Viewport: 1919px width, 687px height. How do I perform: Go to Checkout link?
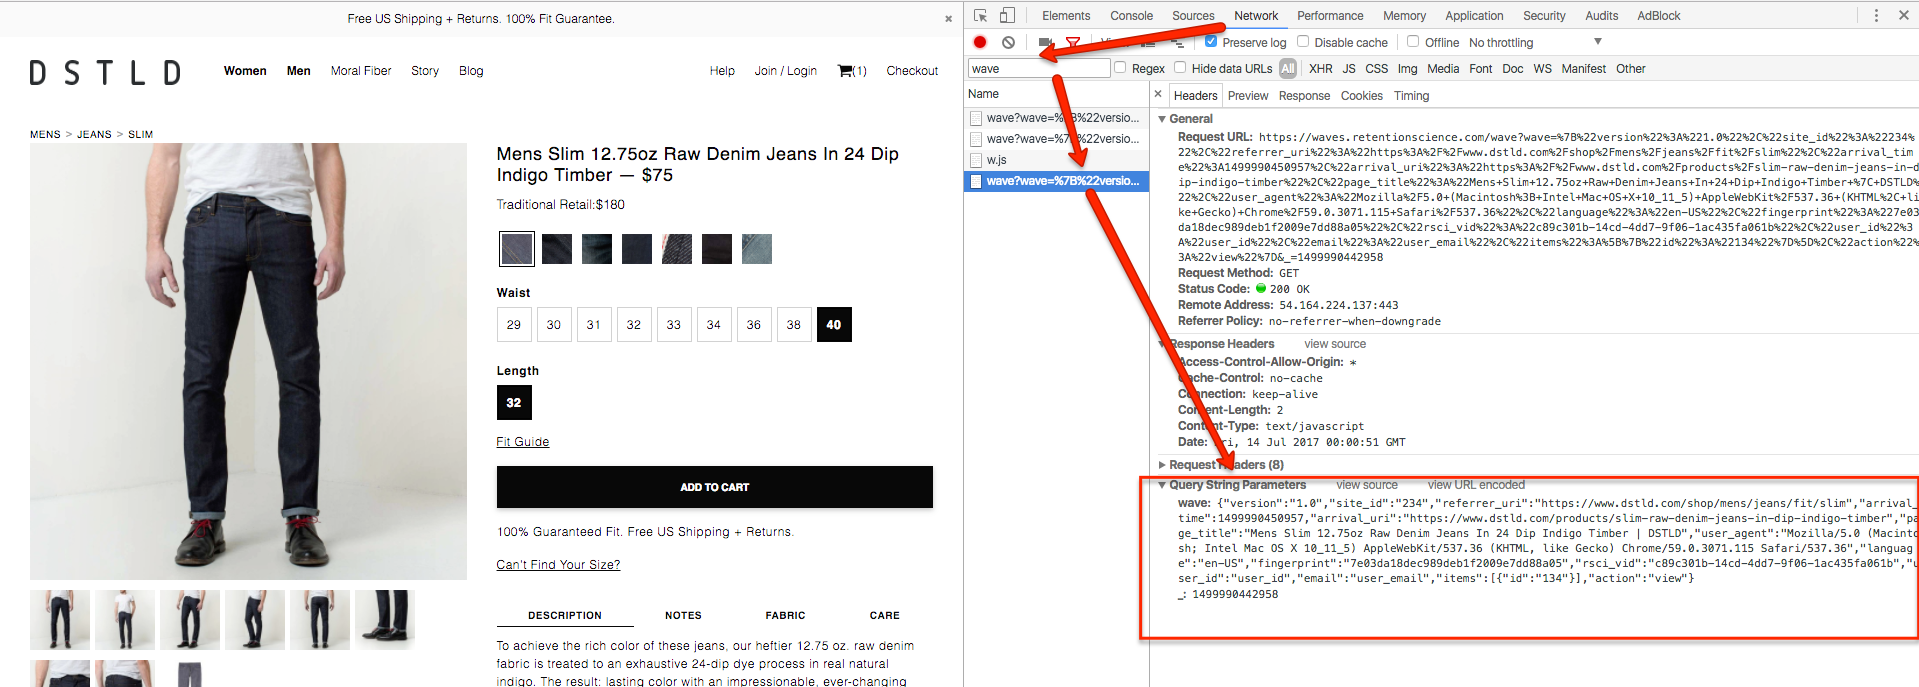coord(912,71)
